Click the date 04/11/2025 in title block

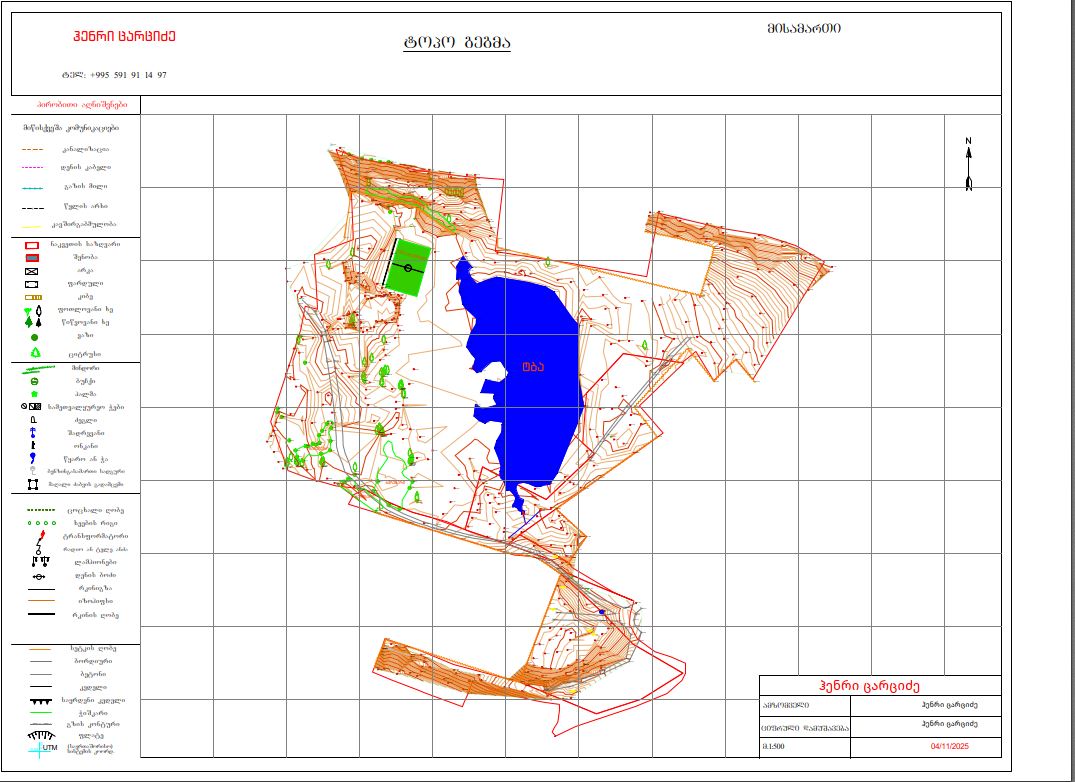(x=950, y=746)
